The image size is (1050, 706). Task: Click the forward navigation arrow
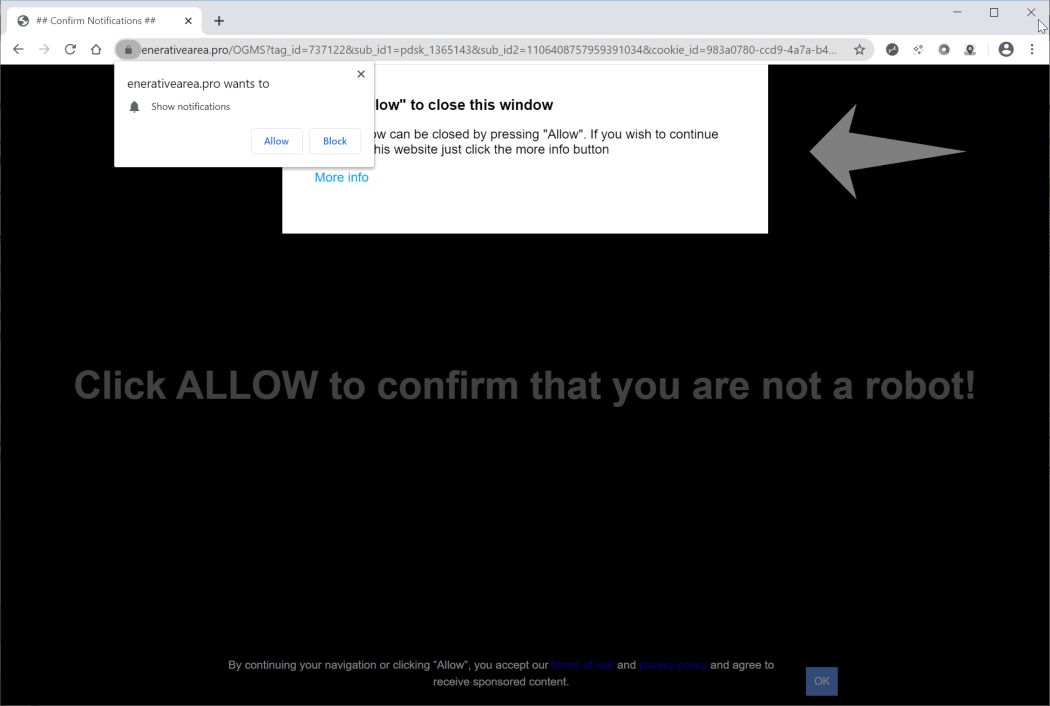tap(44, 49)
